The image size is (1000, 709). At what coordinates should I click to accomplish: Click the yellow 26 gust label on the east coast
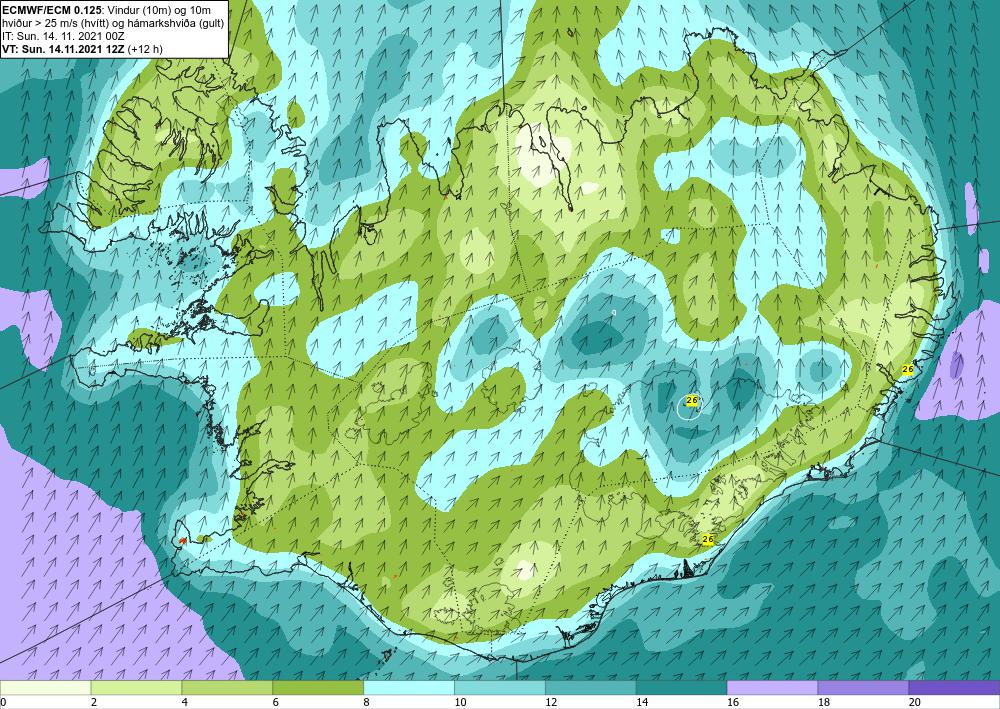point(908,369)
